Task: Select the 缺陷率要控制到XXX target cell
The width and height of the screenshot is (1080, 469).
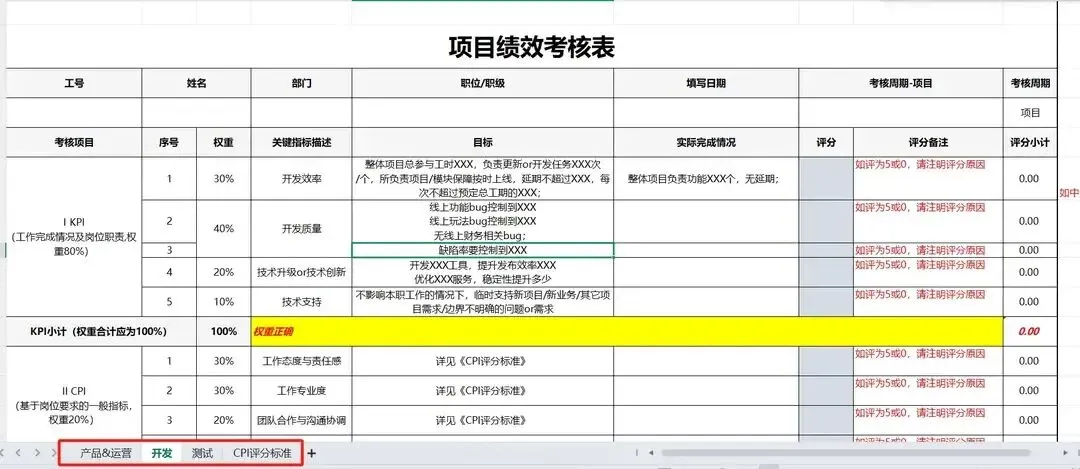Action: (483, 250)
